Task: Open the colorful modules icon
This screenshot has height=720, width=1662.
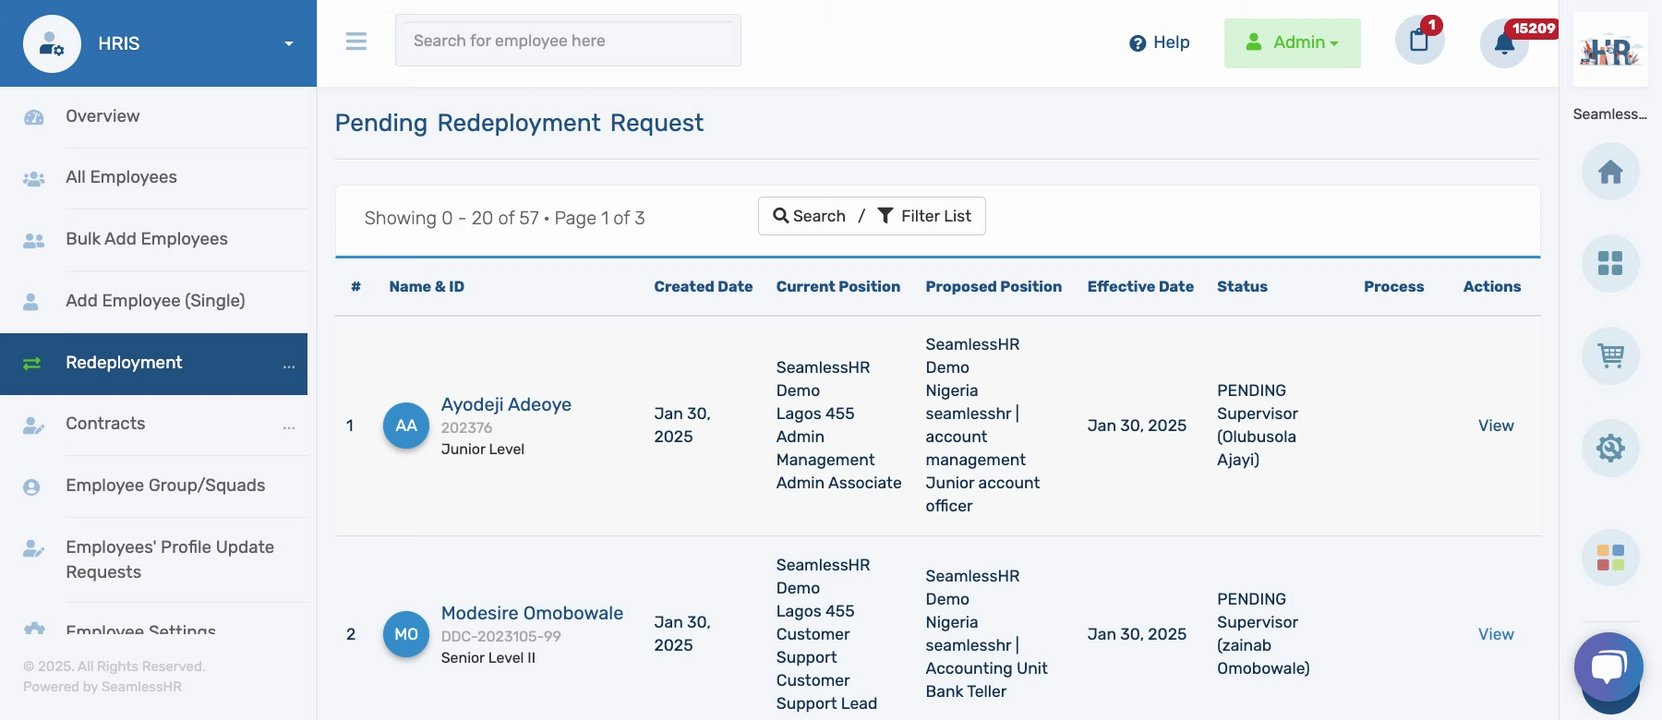Action: click(1610, 557)
